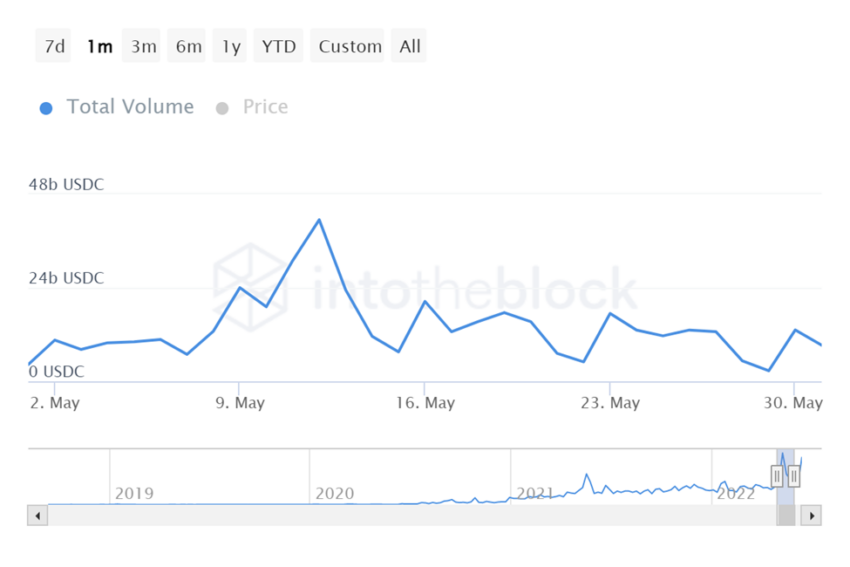Grab the left navigator range handle

click(777, 476)
